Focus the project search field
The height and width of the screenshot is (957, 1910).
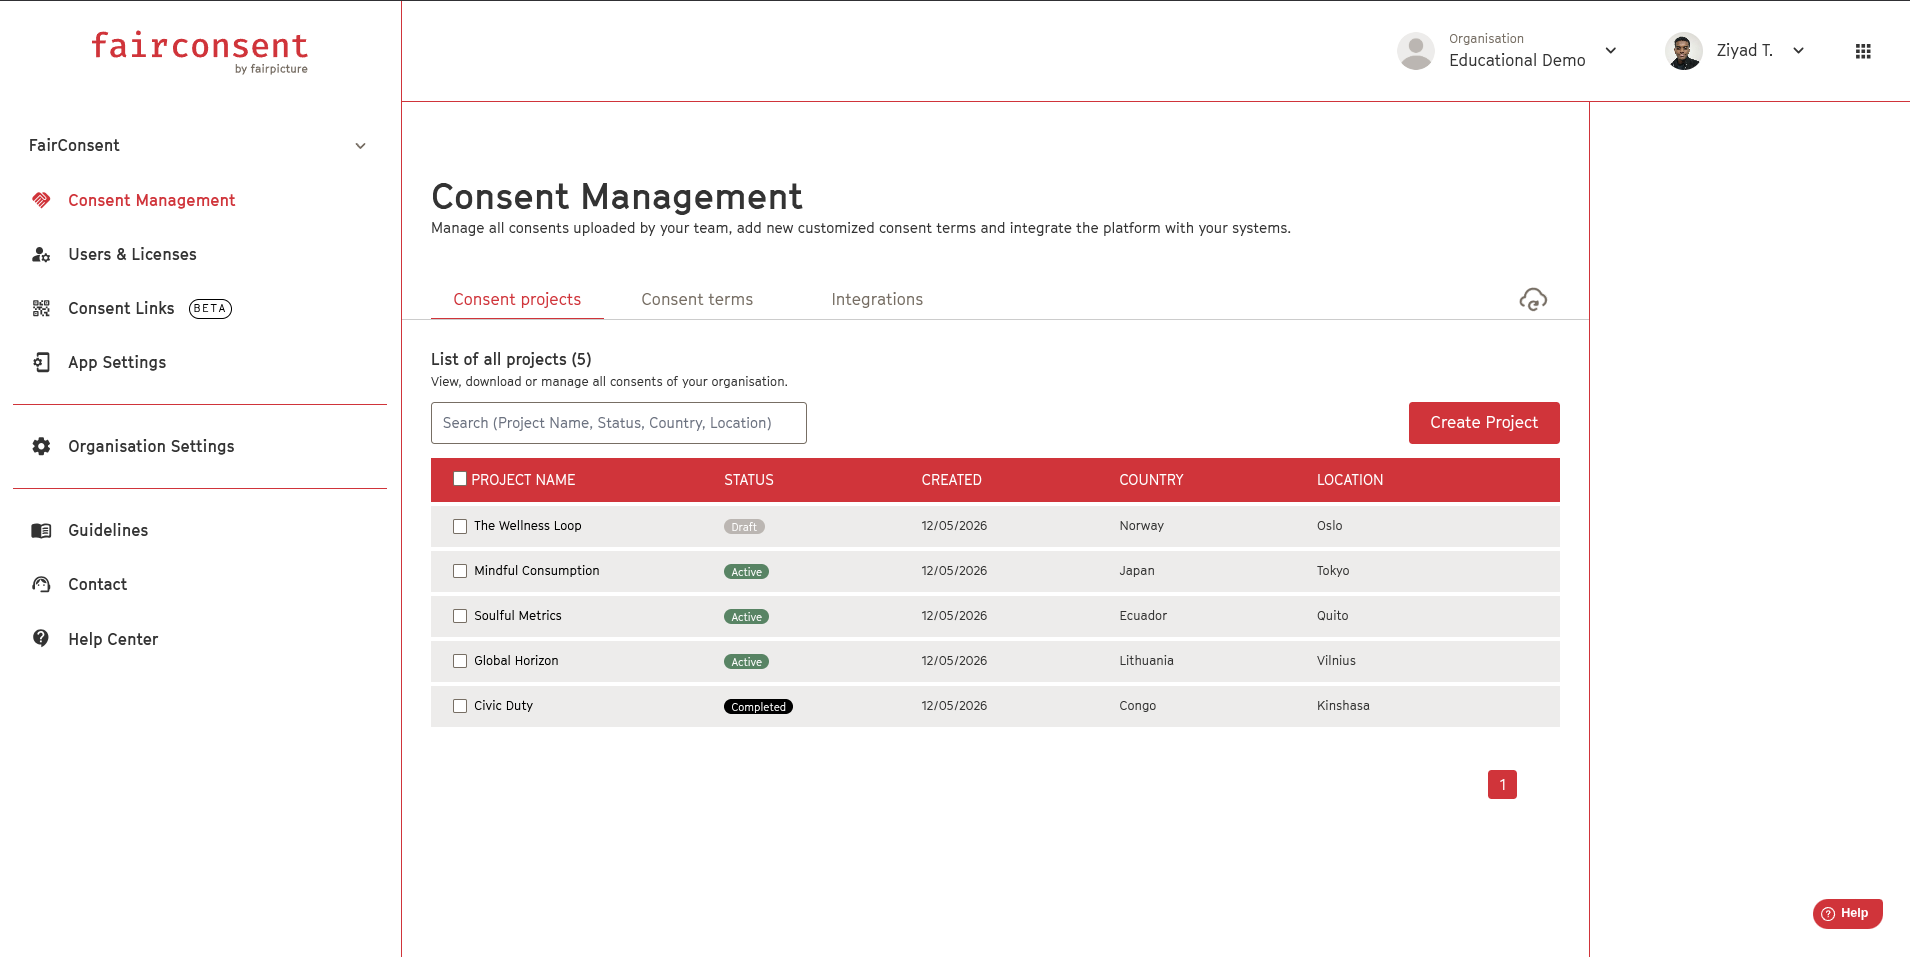pos(619,423)
